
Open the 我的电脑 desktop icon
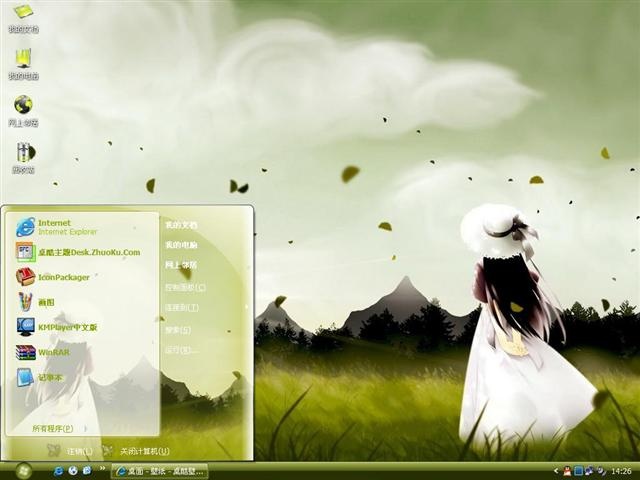click(23, 64)
